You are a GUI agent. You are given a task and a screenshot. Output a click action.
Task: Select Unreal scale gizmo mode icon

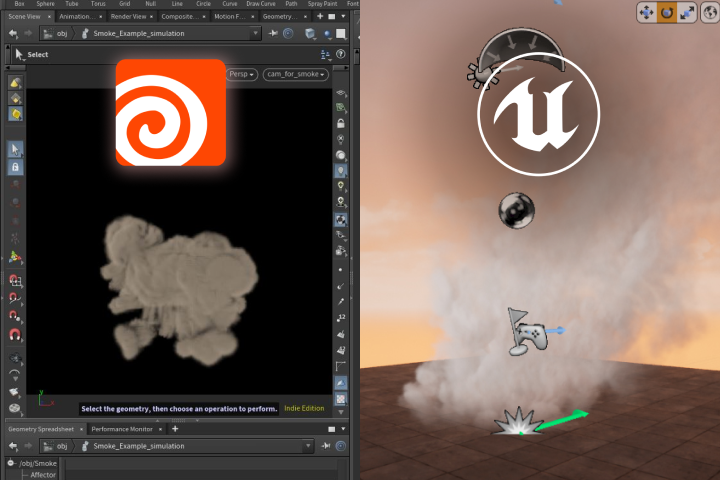pyautogui.click(x=686, y=12)
